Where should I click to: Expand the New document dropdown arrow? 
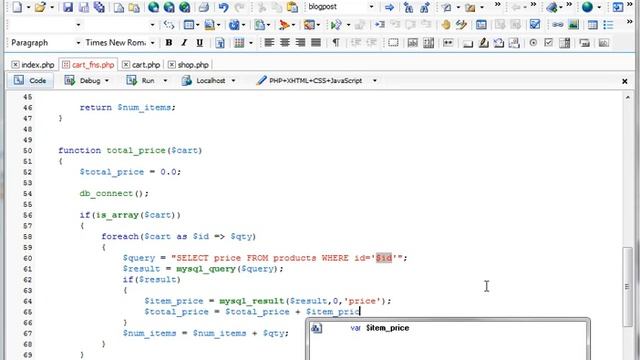coord(28,7)
